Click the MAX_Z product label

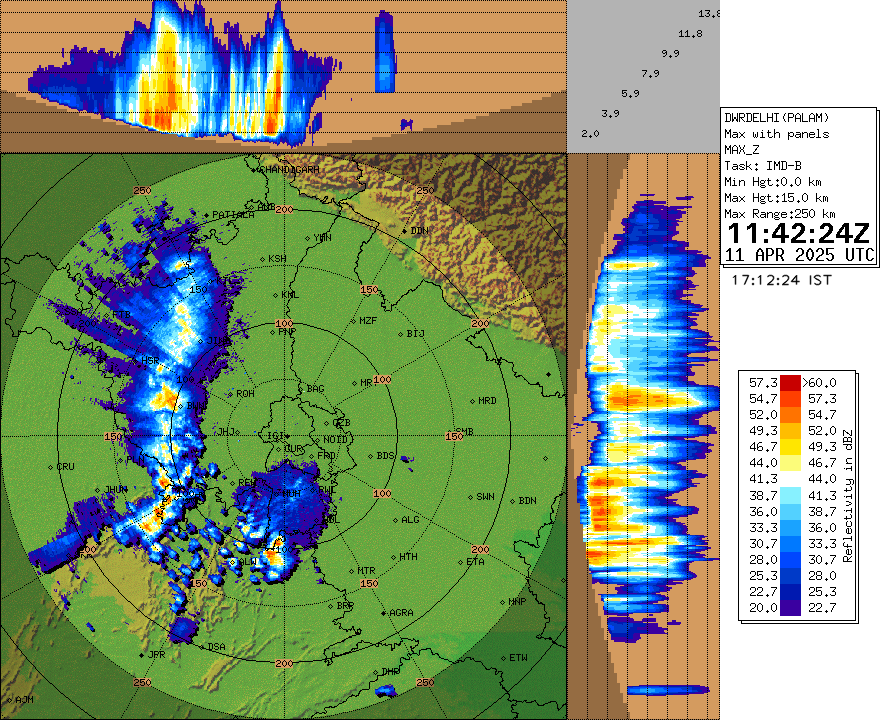[741, 150]
